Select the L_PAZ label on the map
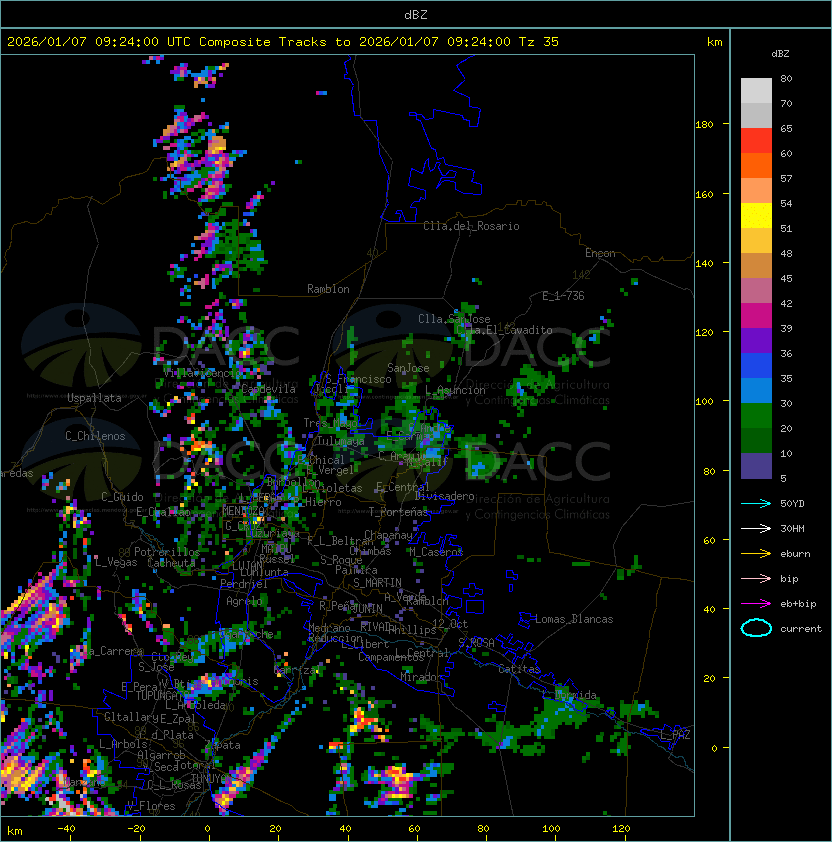Viewport: 832px width, 842px height. click(675, 735)
